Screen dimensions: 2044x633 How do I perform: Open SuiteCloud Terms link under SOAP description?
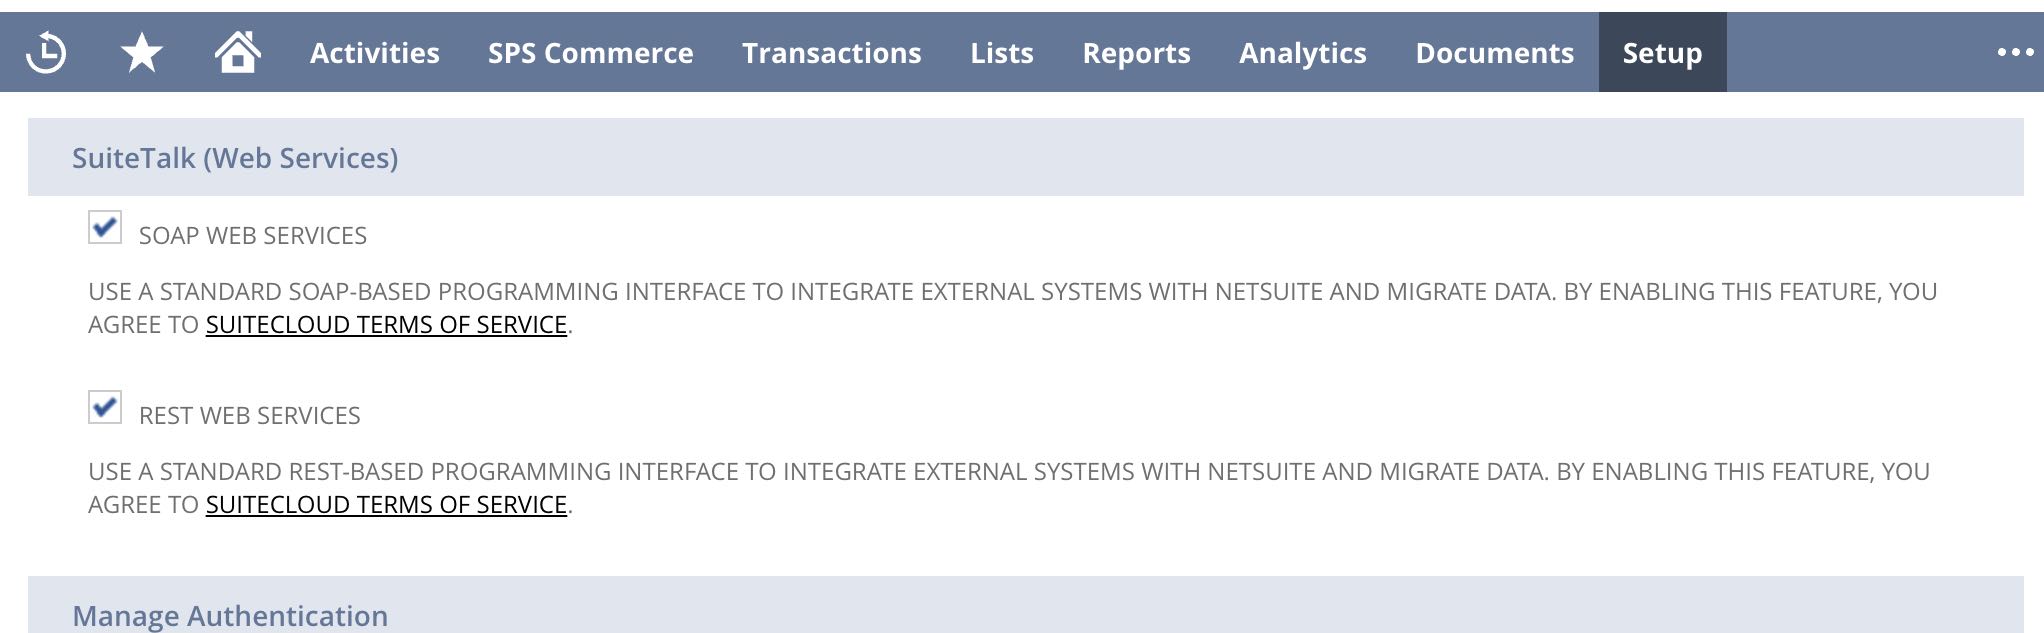(386, 325)
